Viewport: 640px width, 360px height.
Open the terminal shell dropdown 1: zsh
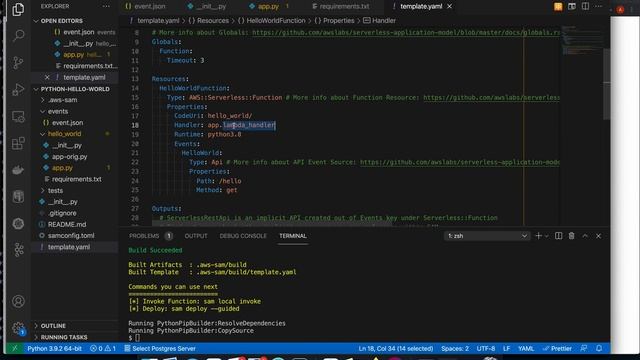click(x=487, y=236)
